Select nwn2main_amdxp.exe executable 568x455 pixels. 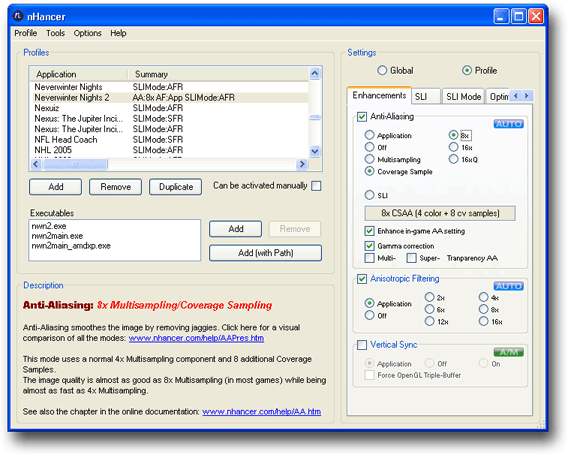click(71, 246)
